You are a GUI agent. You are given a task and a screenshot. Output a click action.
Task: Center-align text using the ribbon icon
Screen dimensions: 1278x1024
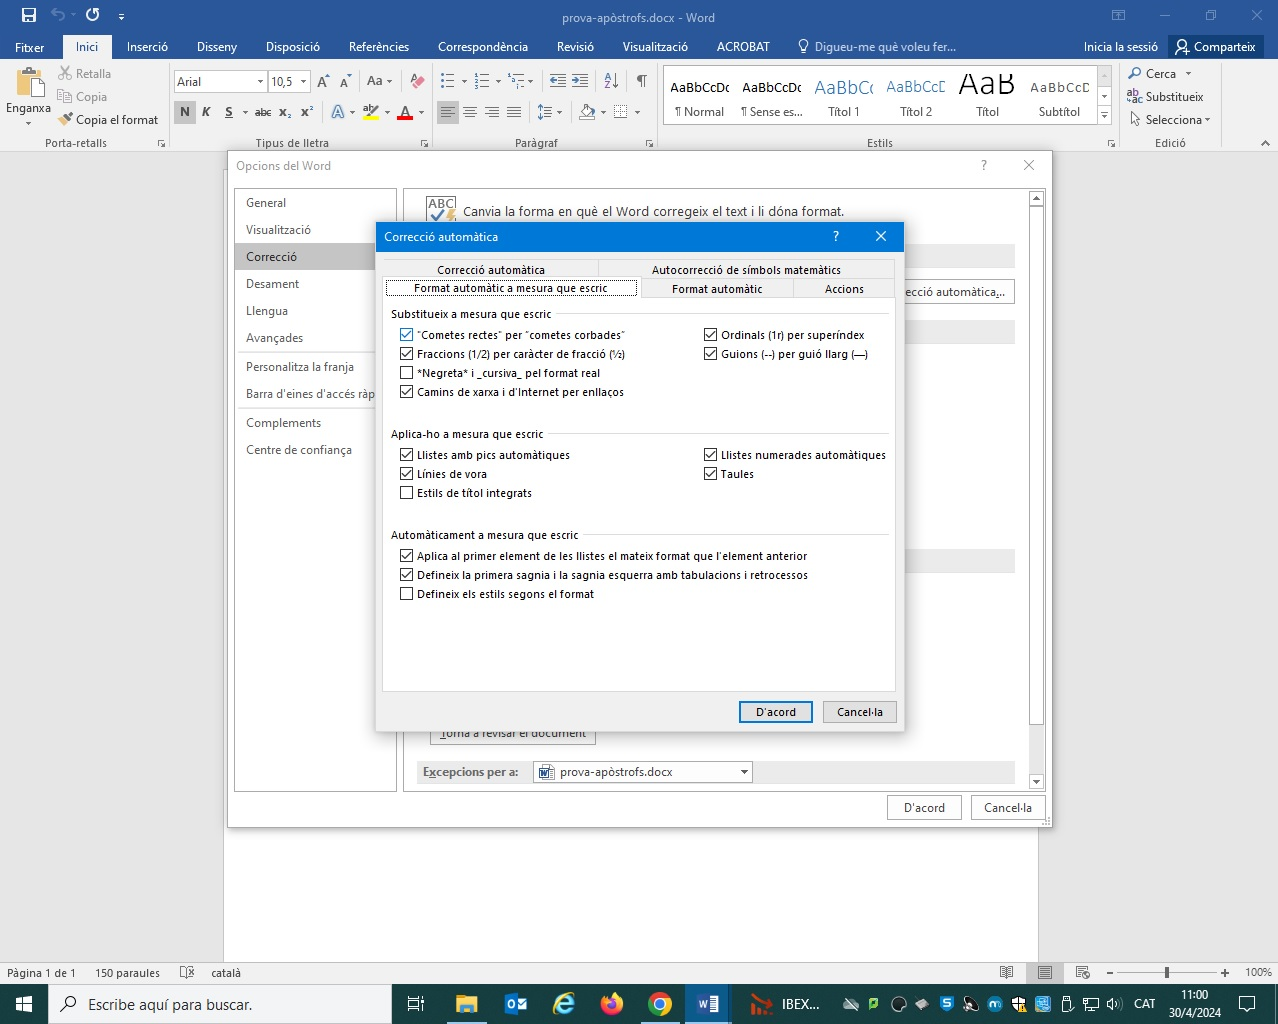pos(470,112)
